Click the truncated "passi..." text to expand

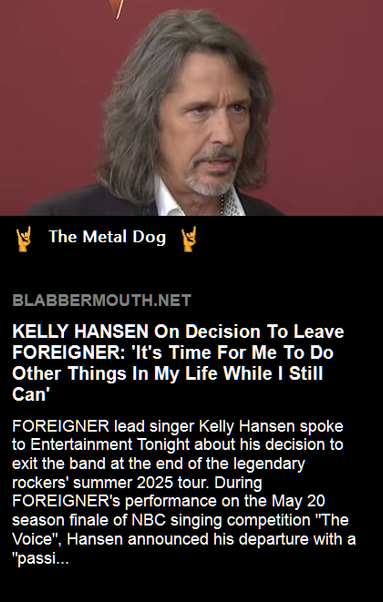tap(41, 559)
